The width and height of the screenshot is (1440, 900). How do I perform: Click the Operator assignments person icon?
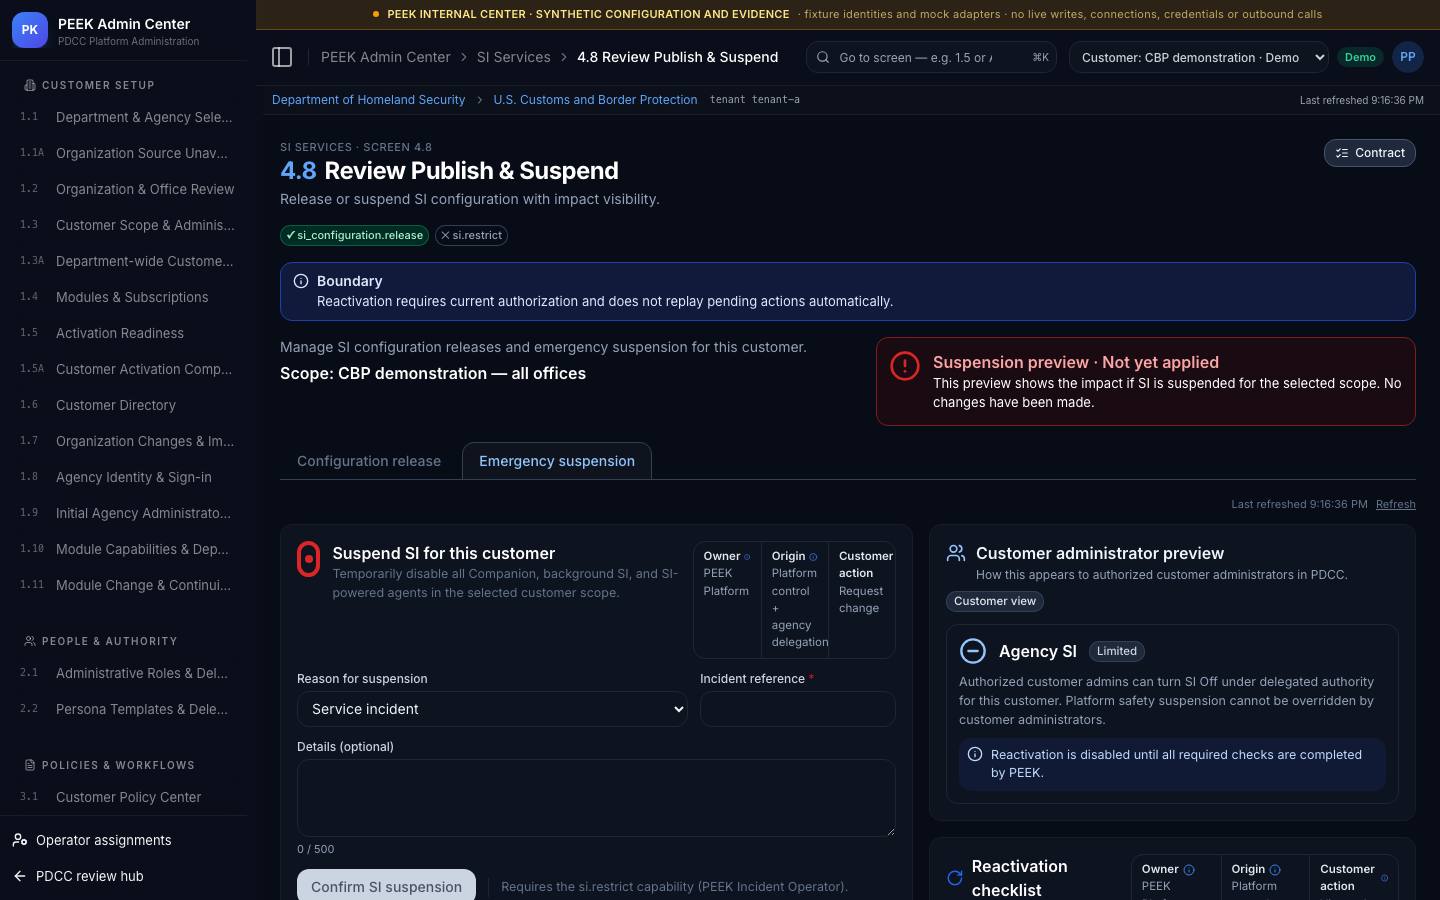[x=20, y=840]
